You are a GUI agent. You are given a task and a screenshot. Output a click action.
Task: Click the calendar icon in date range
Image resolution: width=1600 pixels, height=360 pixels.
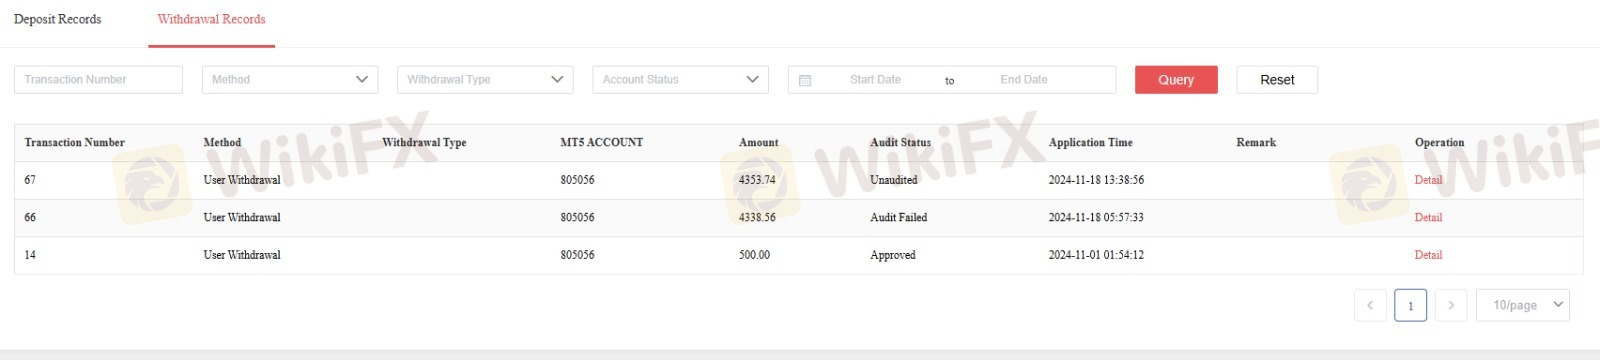coord(805,80)
